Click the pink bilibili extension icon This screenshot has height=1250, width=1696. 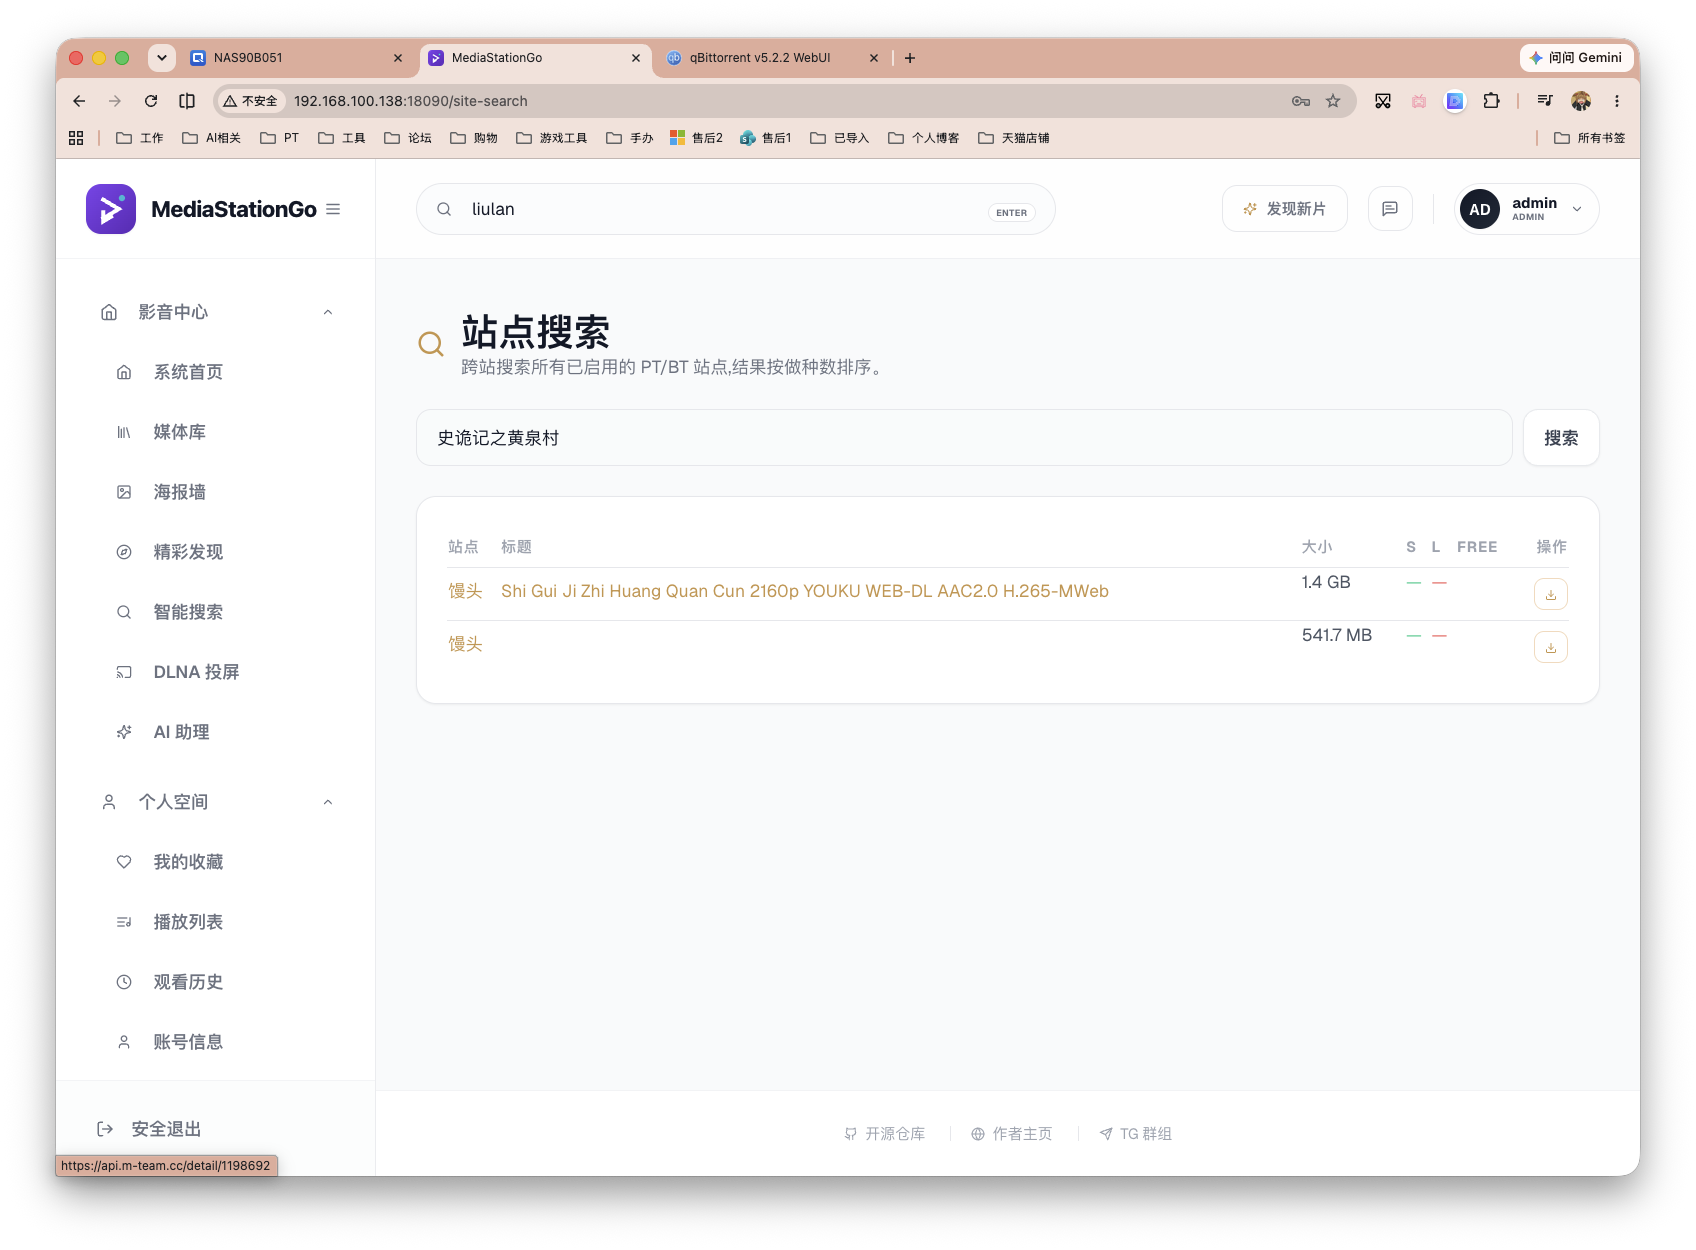[x=1419, y=101]
